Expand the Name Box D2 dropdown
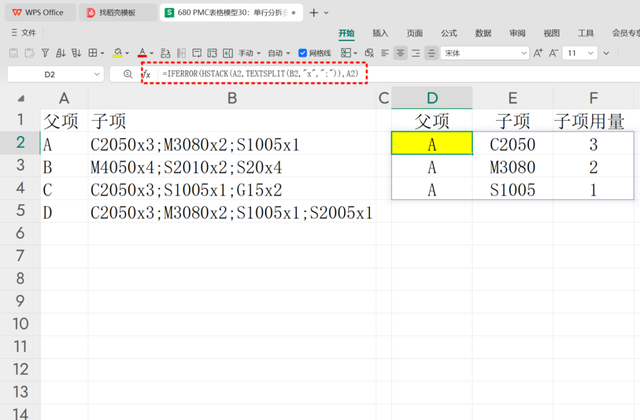Viewport: 640px width, 420px height. click(96, 74)
